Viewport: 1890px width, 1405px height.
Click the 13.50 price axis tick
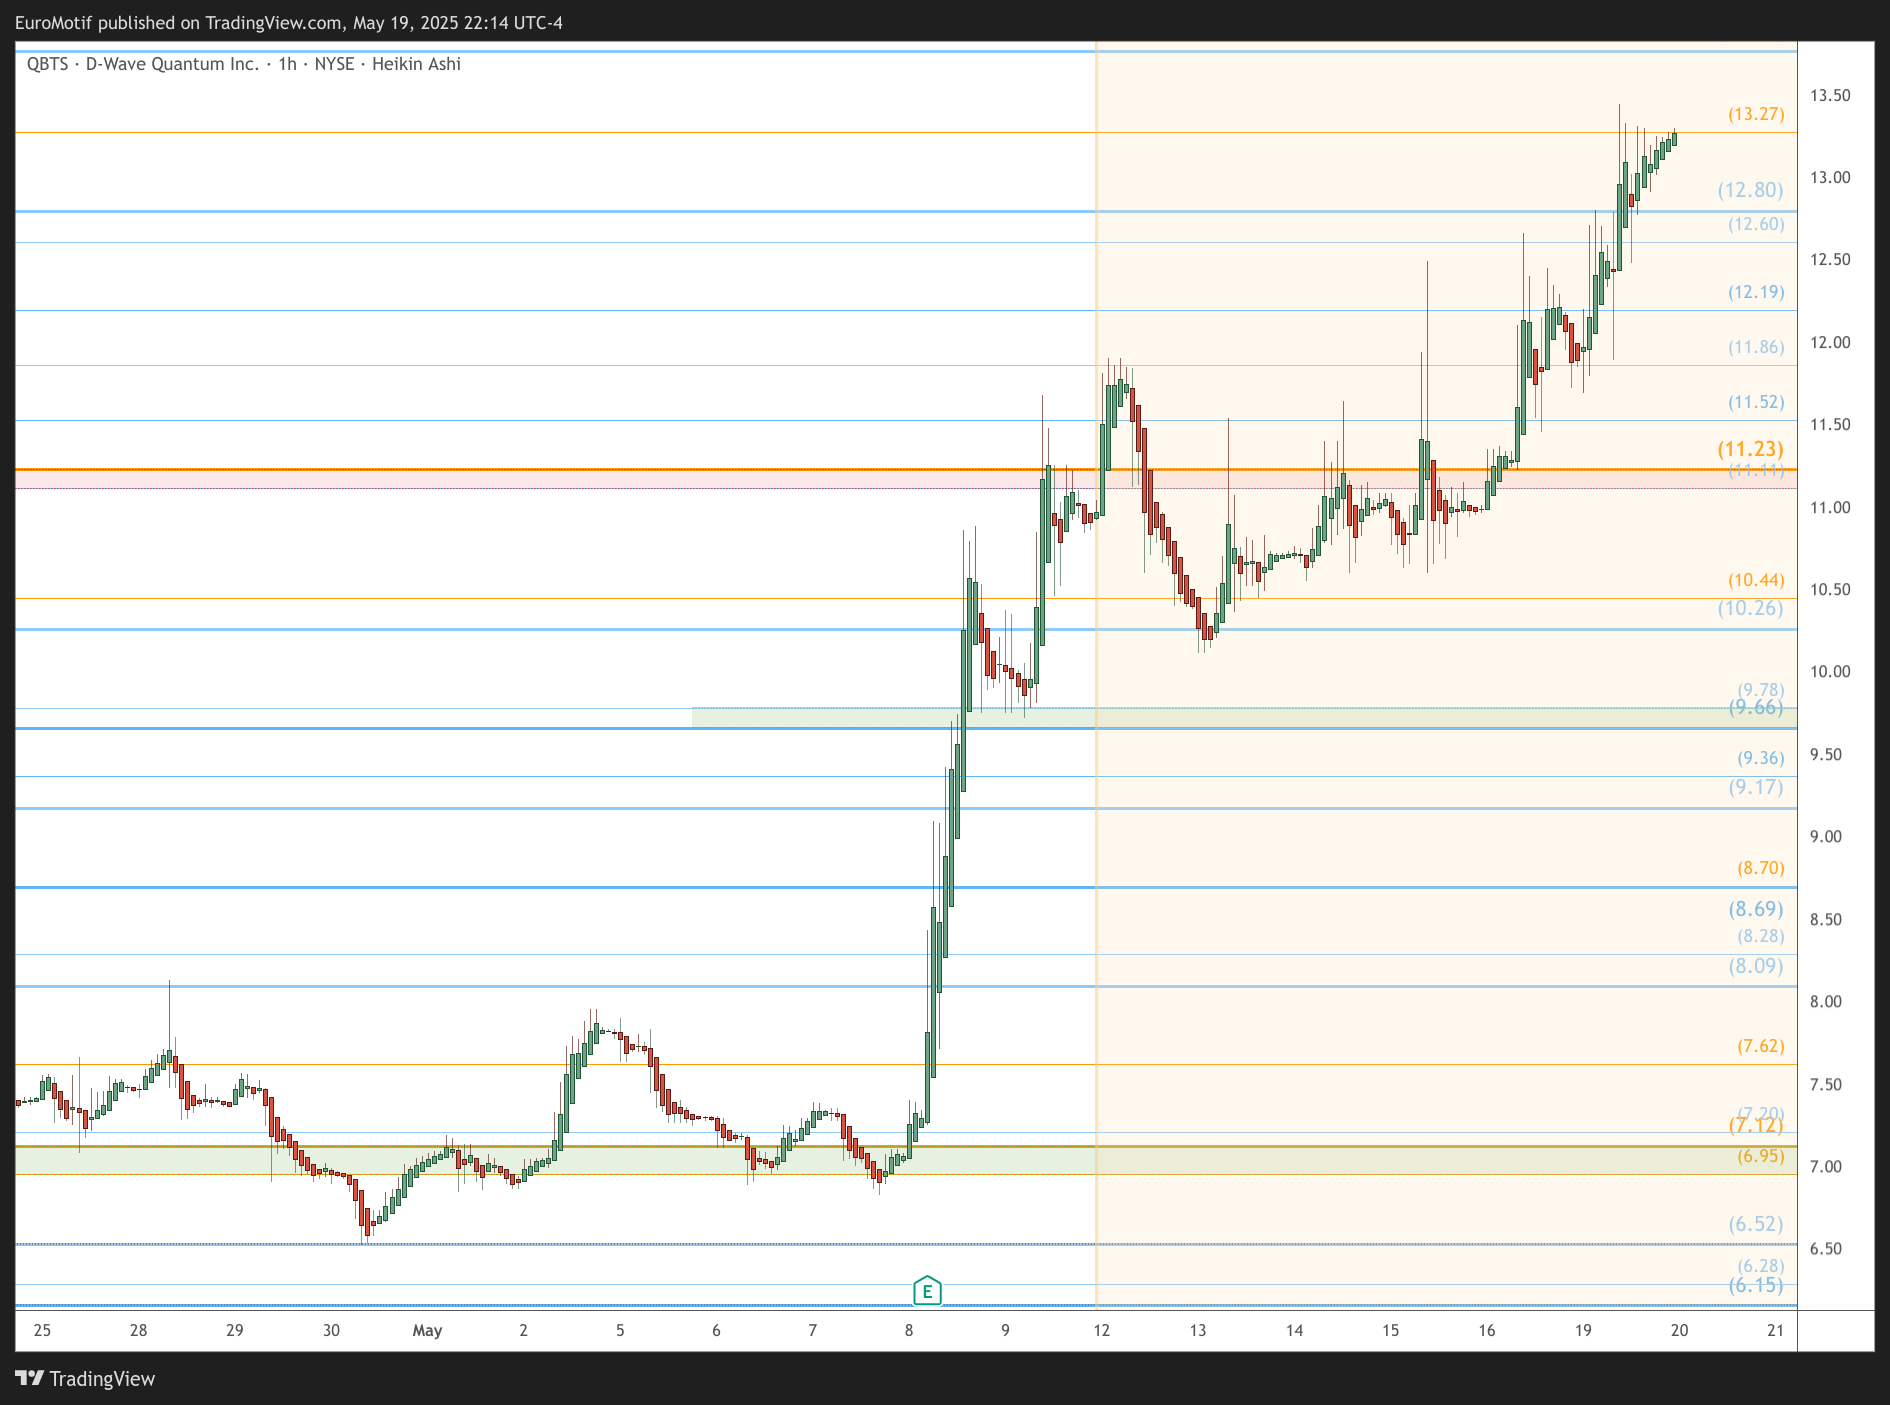[x=1830, y=96]
